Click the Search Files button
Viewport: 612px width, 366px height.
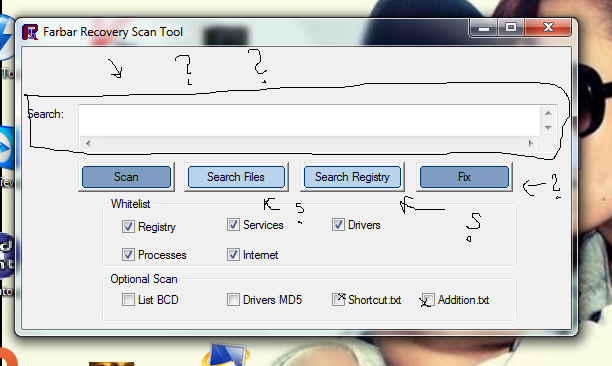236,177
